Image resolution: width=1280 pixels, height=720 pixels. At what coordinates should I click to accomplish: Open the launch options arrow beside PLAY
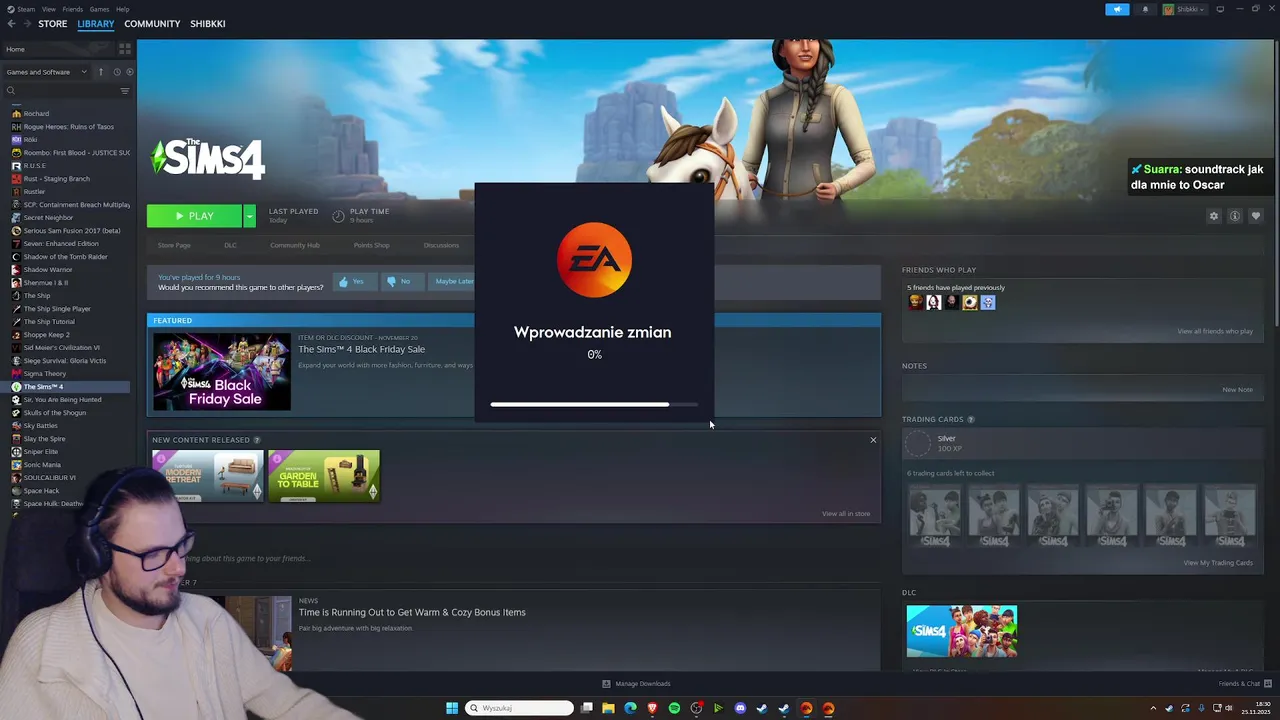tap(249, 216)
